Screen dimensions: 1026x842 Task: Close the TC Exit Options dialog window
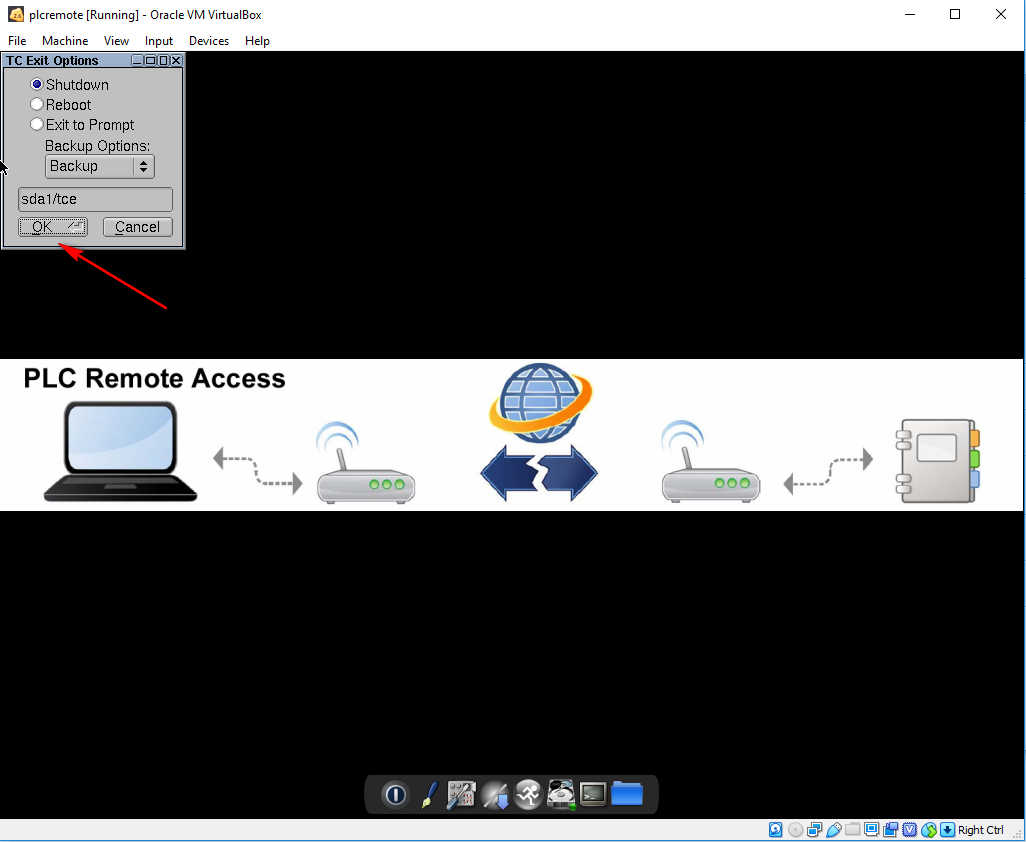pos(176,60)
